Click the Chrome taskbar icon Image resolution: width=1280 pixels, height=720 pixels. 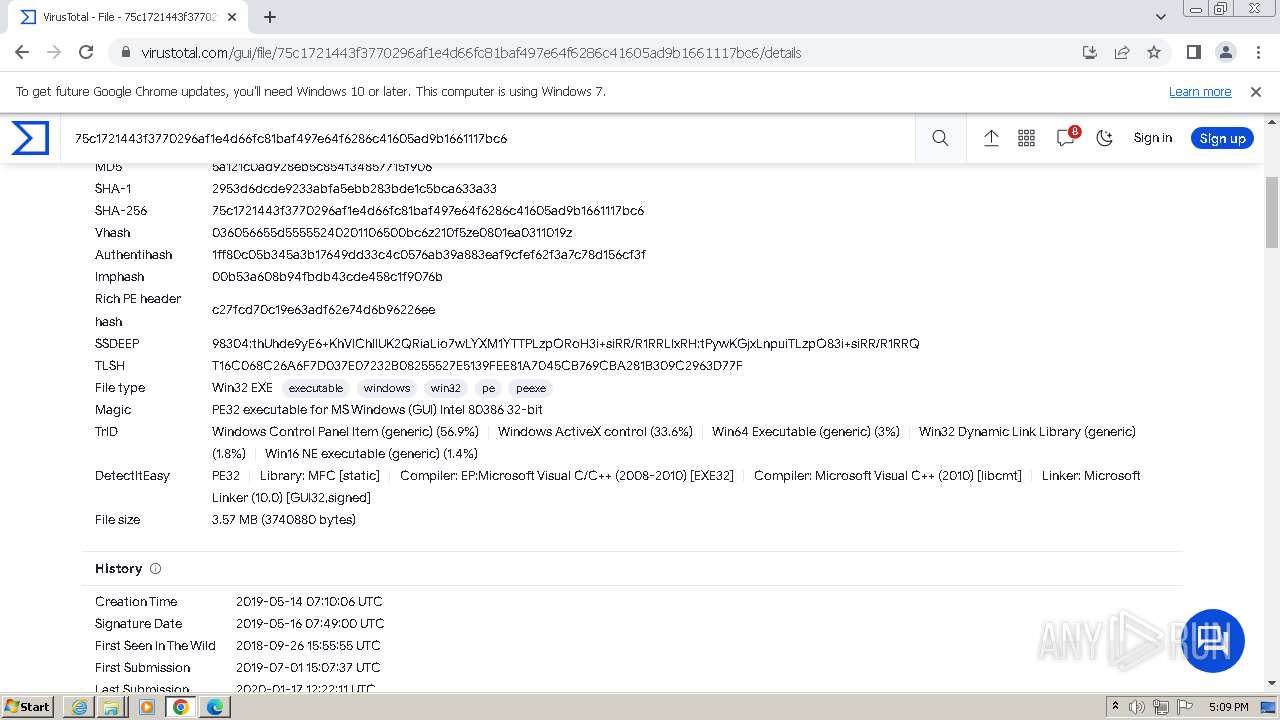180,707
